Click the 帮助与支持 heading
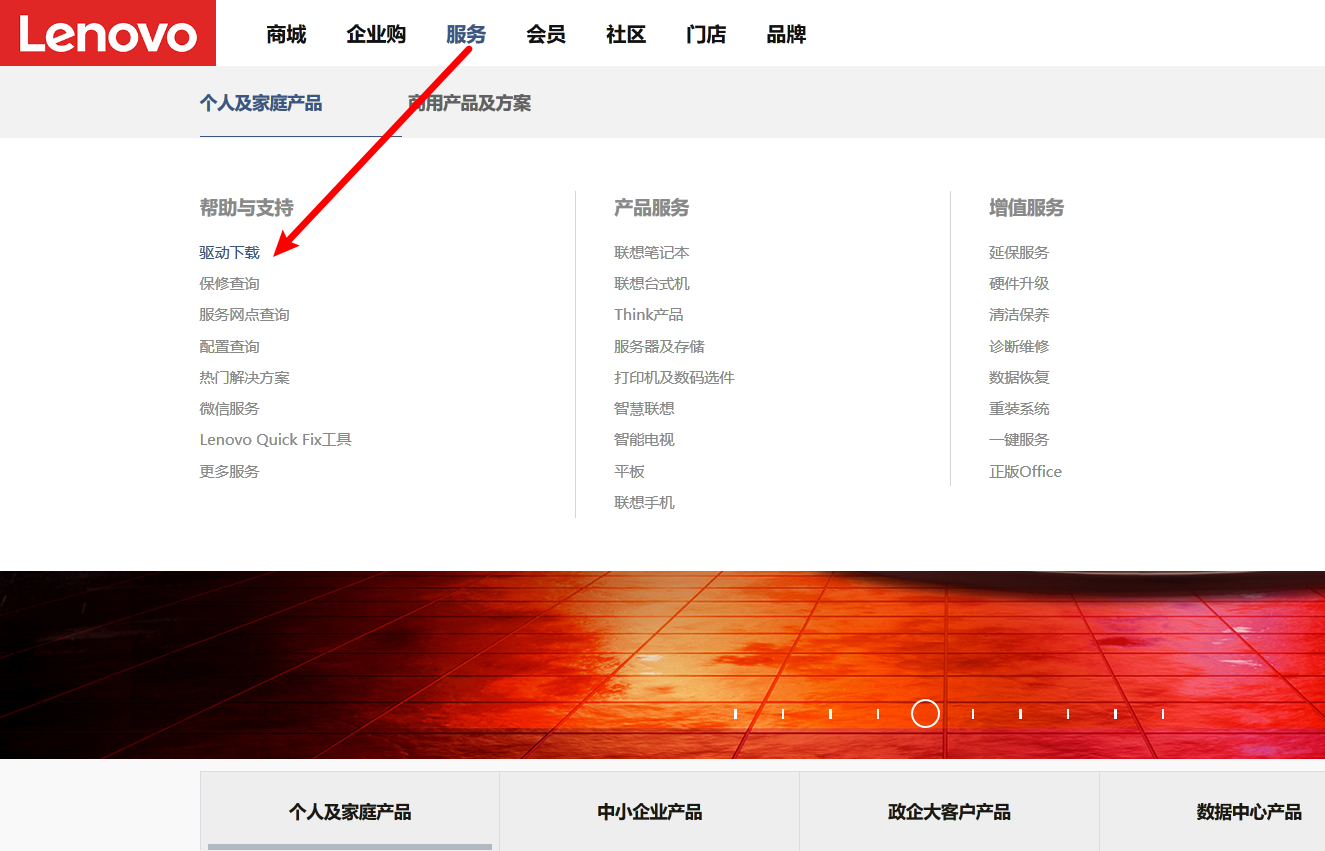 coord(246,208)
